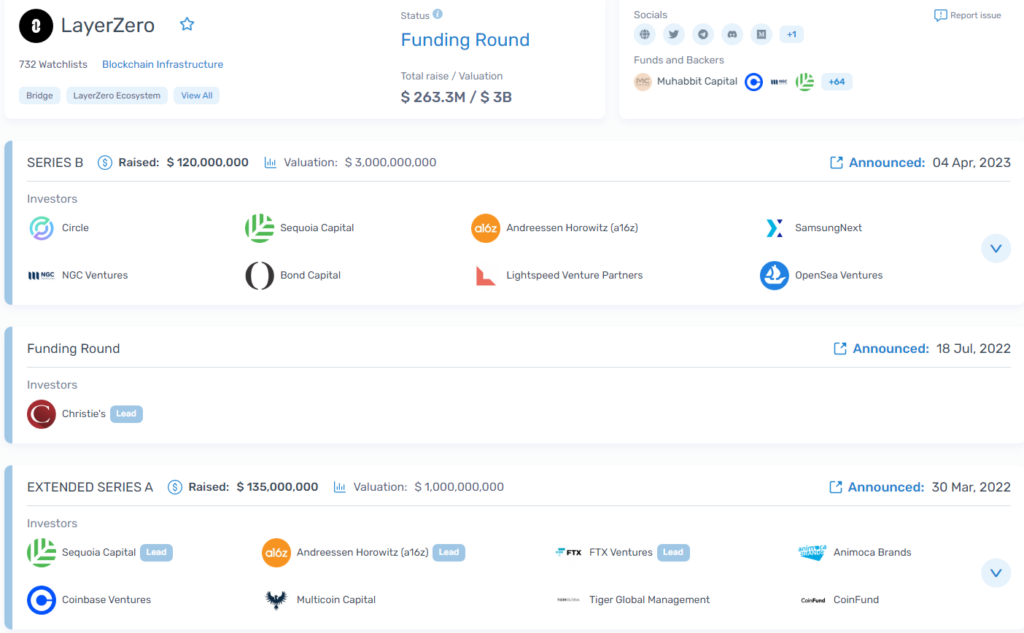The width and height of the screenshot is (1024, 633).
Task: Expand the Extended Series A investors list
Action: click(996, 573)
